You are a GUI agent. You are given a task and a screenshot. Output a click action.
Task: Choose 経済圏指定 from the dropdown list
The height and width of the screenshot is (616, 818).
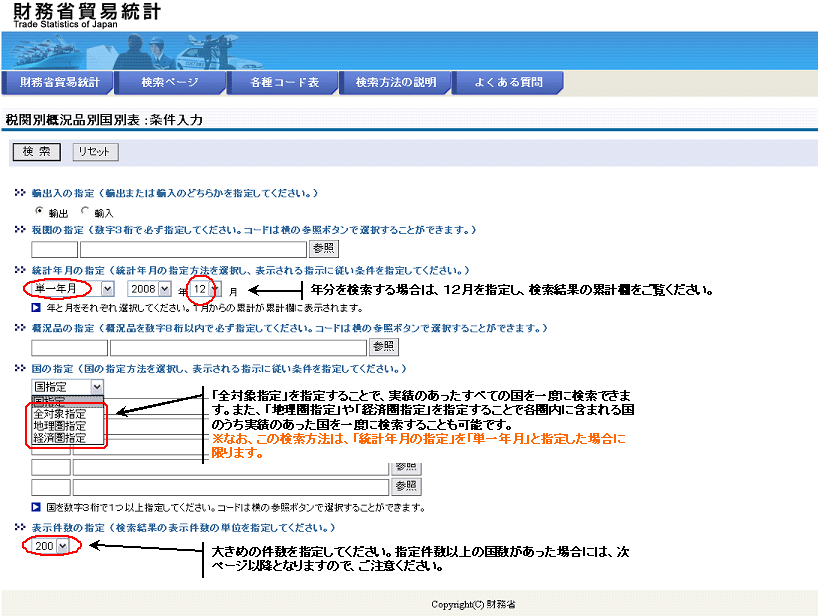coord(60,438)
